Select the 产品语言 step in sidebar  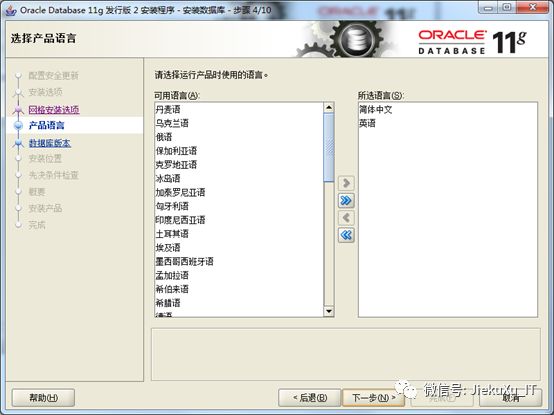point(46,126)
